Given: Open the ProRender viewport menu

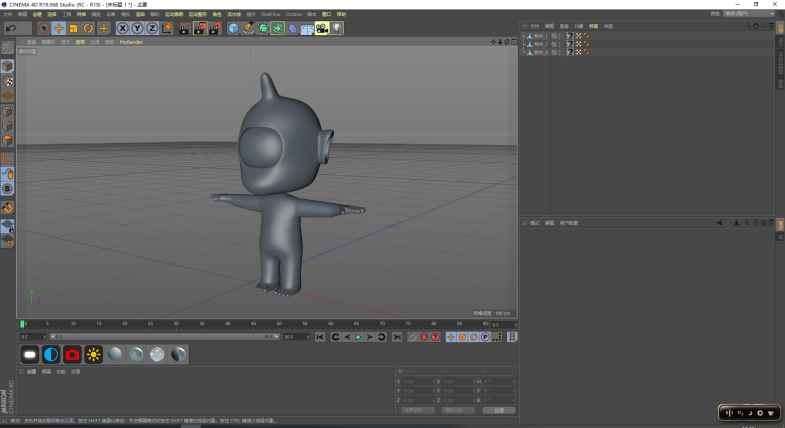Looking at the screenshot, I should click(x=131, y=42).
